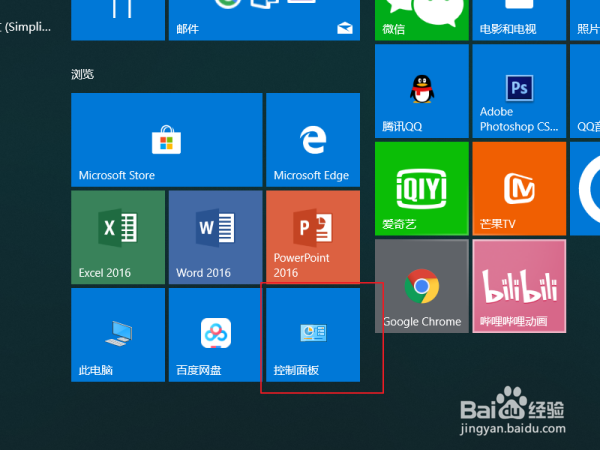Launch the QQ音乐 tile beside Photoshop
Viewport: 600px width, 450px height.
click(585, 91)
